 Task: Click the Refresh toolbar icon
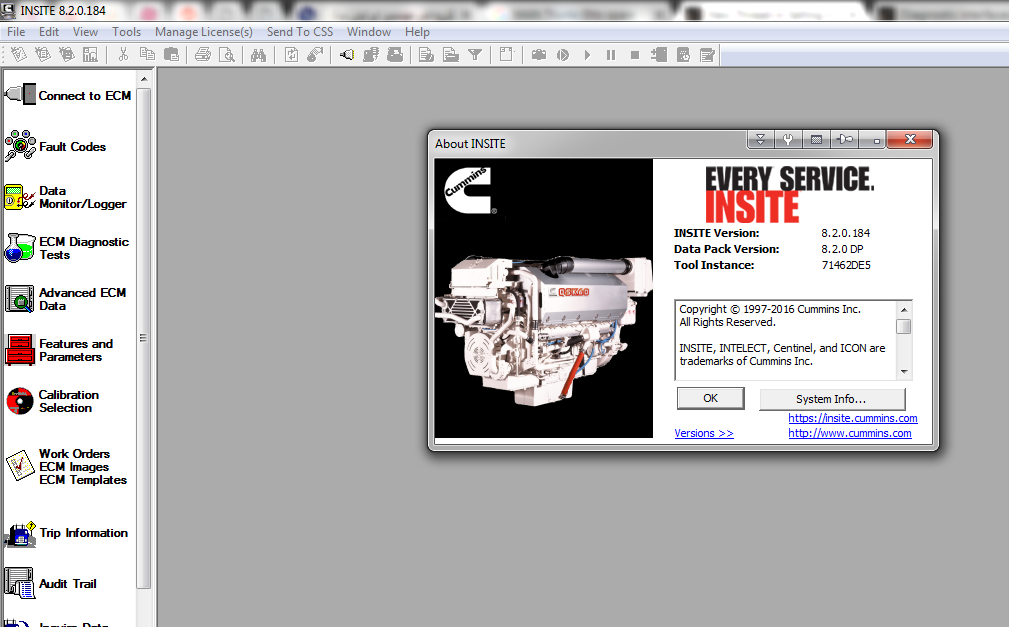(291, 55)
